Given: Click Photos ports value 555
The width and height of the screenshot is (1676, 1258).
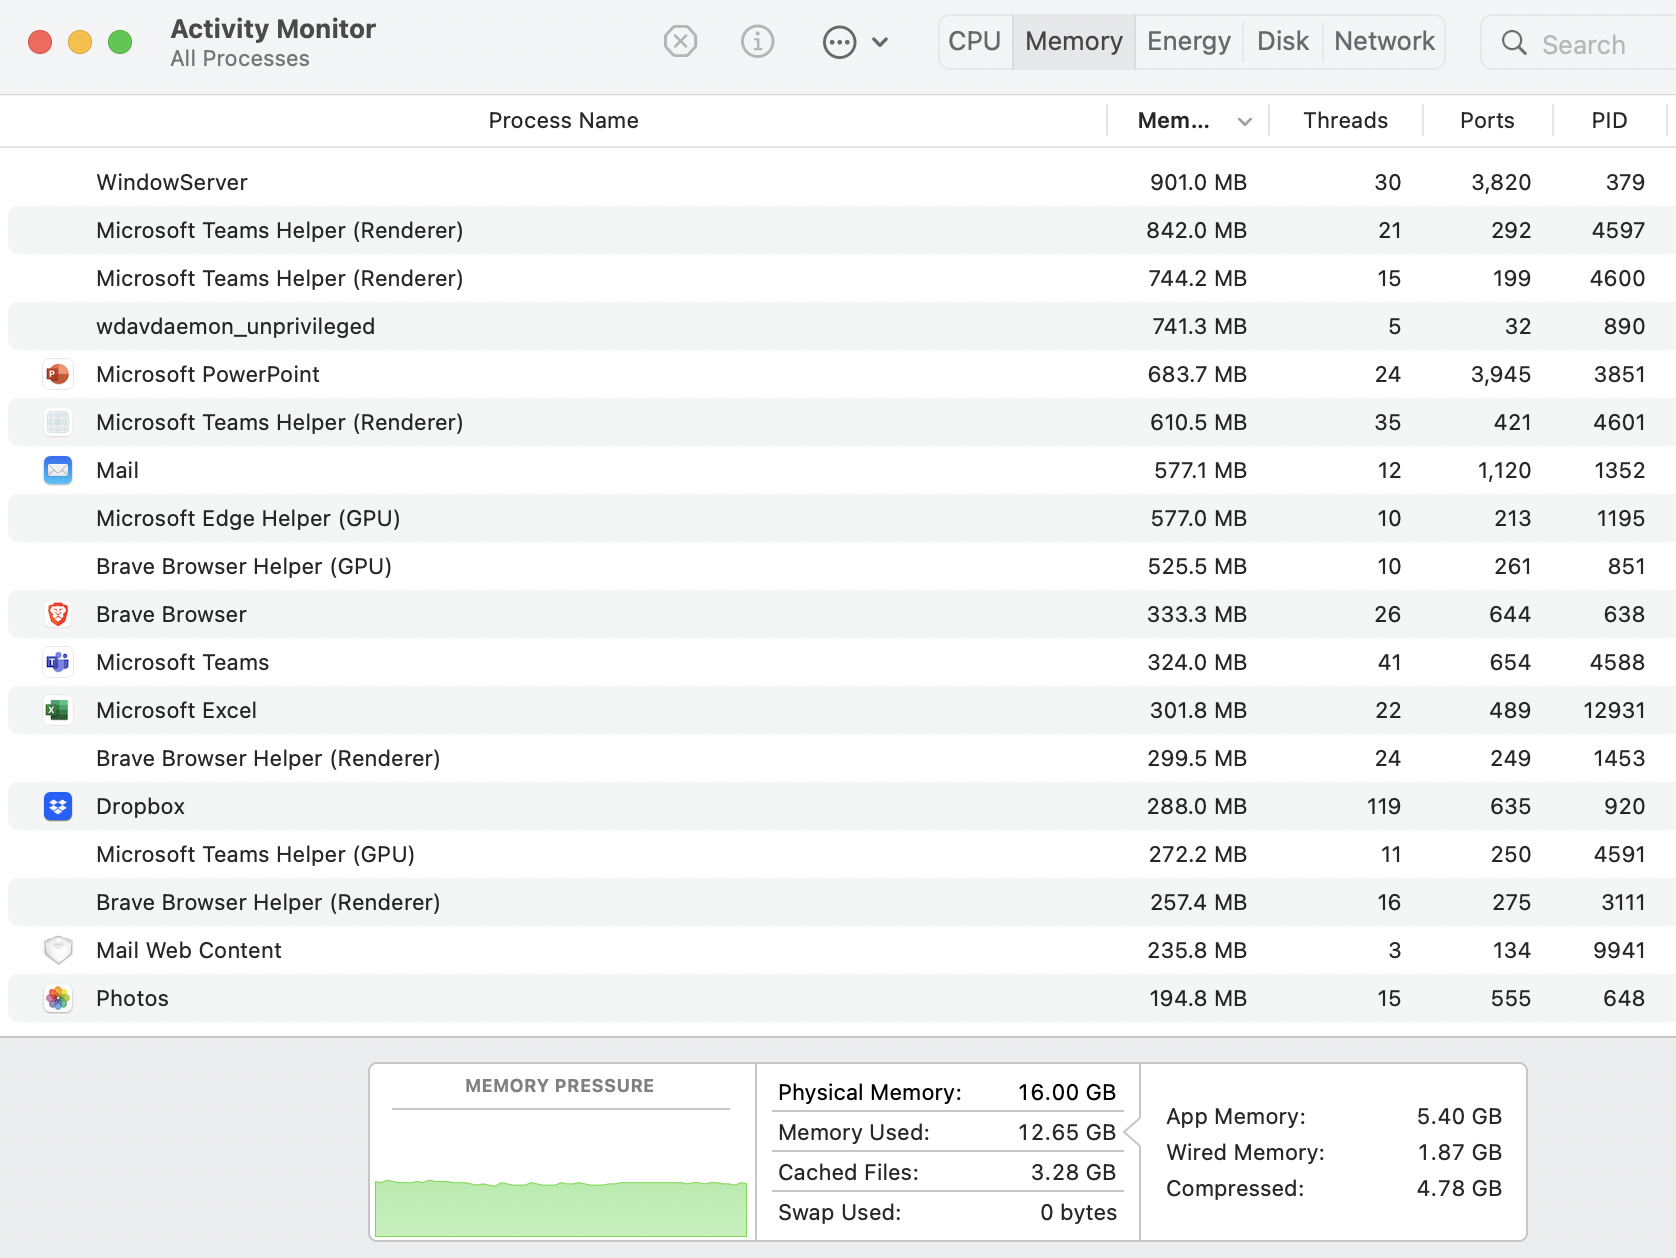Looking at the screenshot, I should [x=1511, y=999].
